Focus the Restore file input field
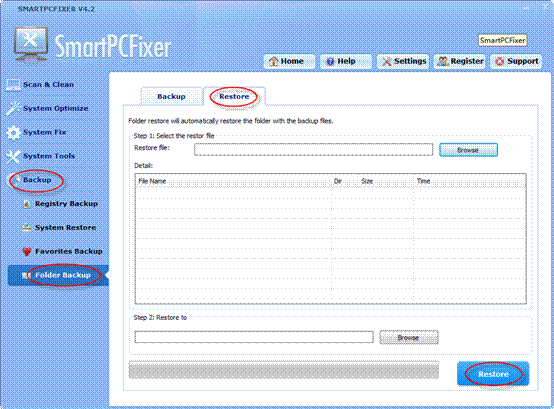This screenshot has width=554, height=409. (313, 149)
